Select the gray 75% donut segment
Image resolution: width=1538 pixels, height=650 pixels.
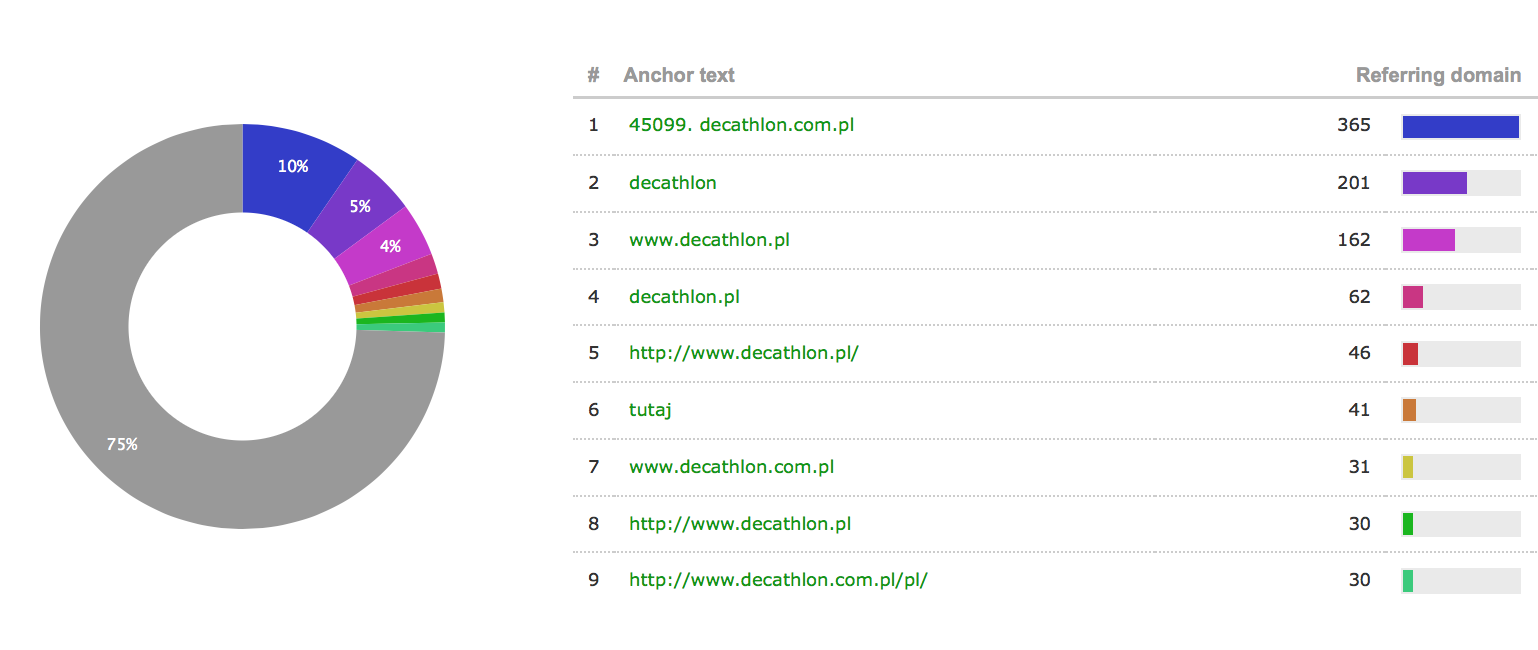(x=122, y=444)
